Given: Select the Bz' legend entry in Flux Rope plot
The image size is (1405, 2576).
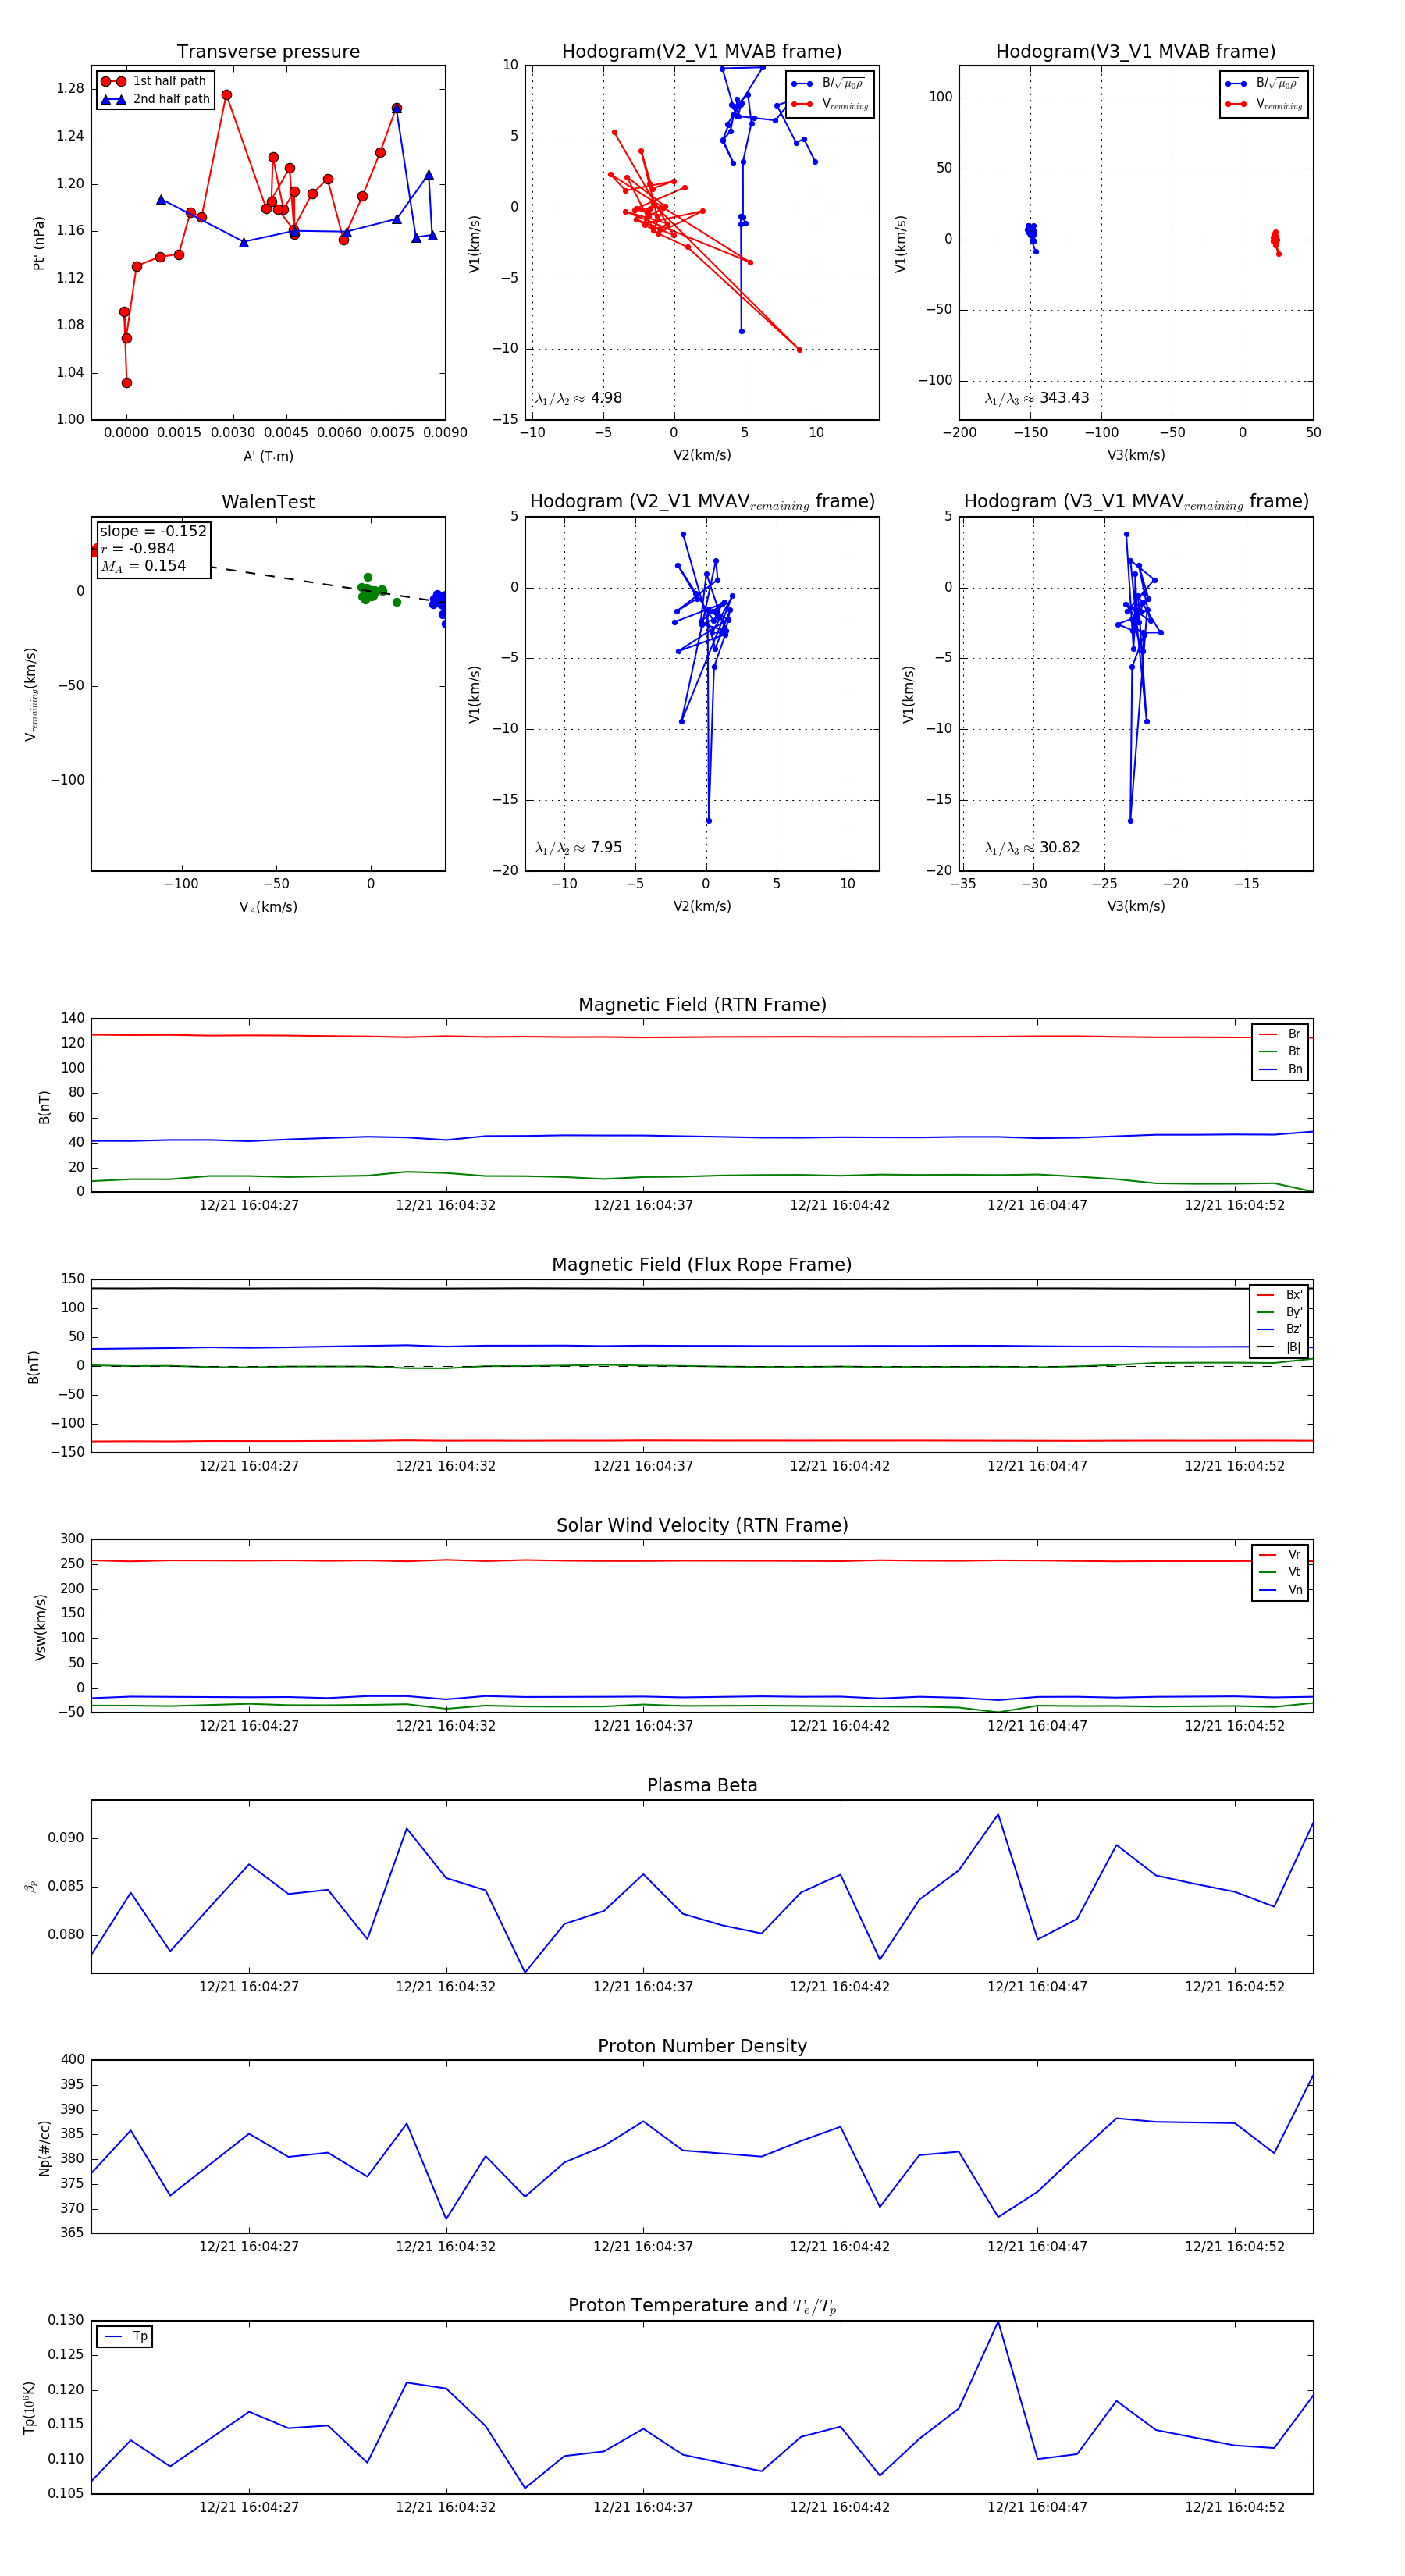Looking at the screenshot, I should (1278, 1329).
